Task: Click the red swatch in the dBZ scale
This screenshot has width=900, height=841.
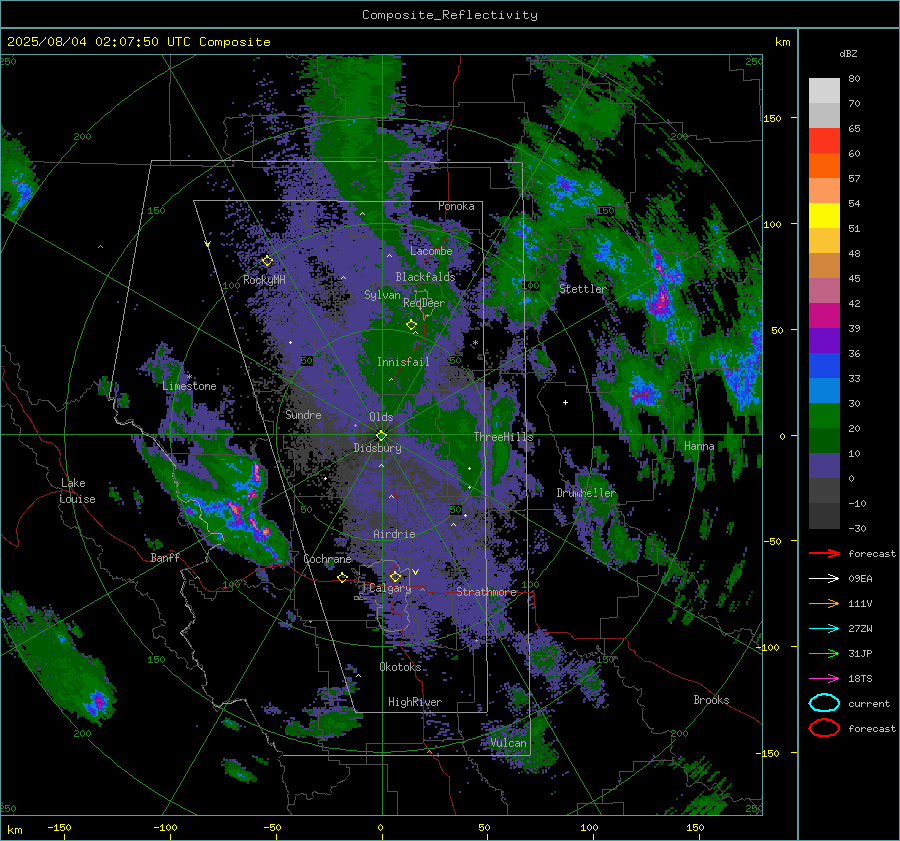Action: (x=824, y=141)
